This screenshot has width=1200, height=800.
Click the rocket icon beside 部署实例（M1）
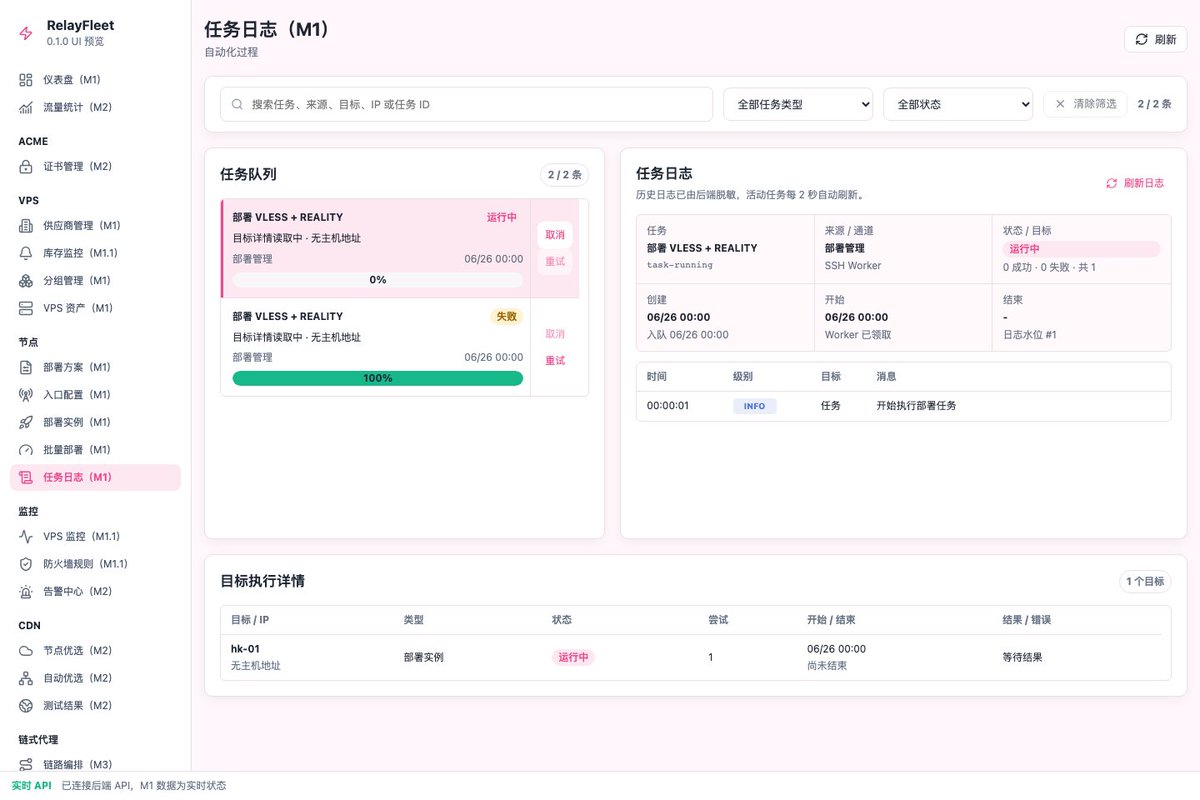[26, 422]
